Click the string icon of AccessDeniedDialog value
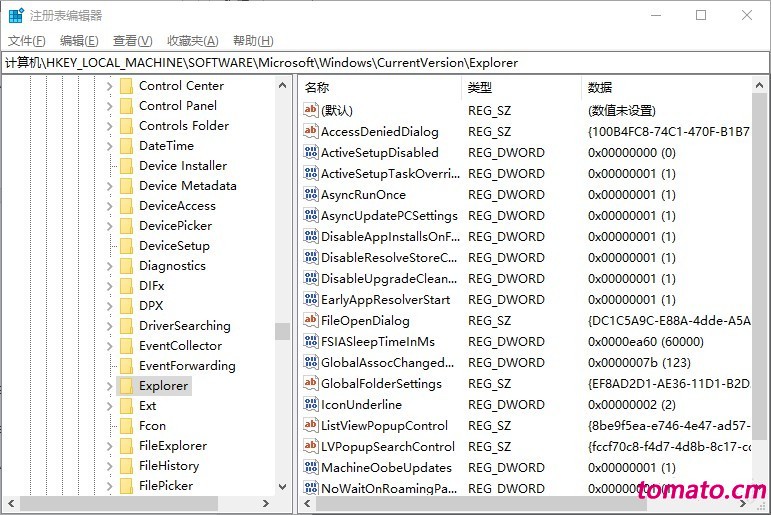Screen dimensions: 771x515 310,131
